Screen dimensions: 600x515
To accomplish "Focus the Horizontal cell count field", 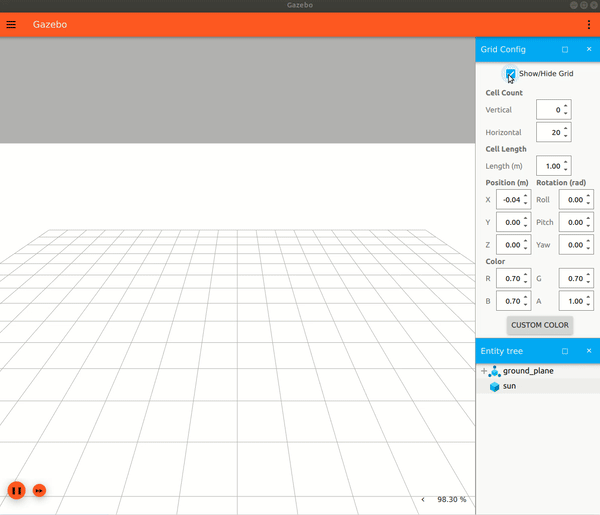I will pyautogui.click(x=553, y=132).
